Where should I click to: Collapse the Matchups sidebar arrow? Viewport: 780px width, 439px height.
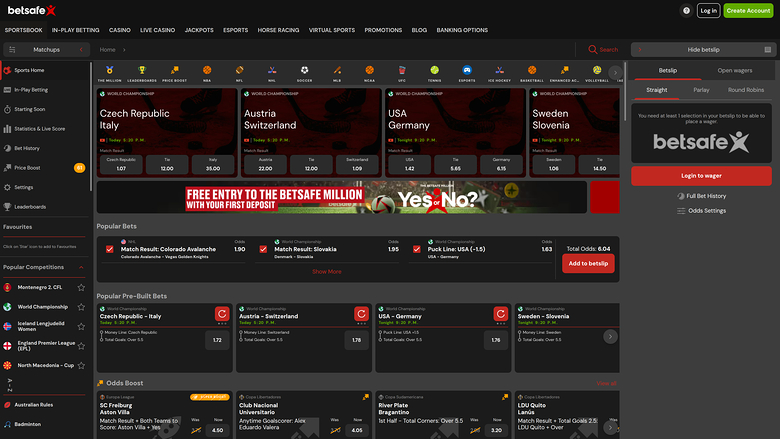pos(81,50)
